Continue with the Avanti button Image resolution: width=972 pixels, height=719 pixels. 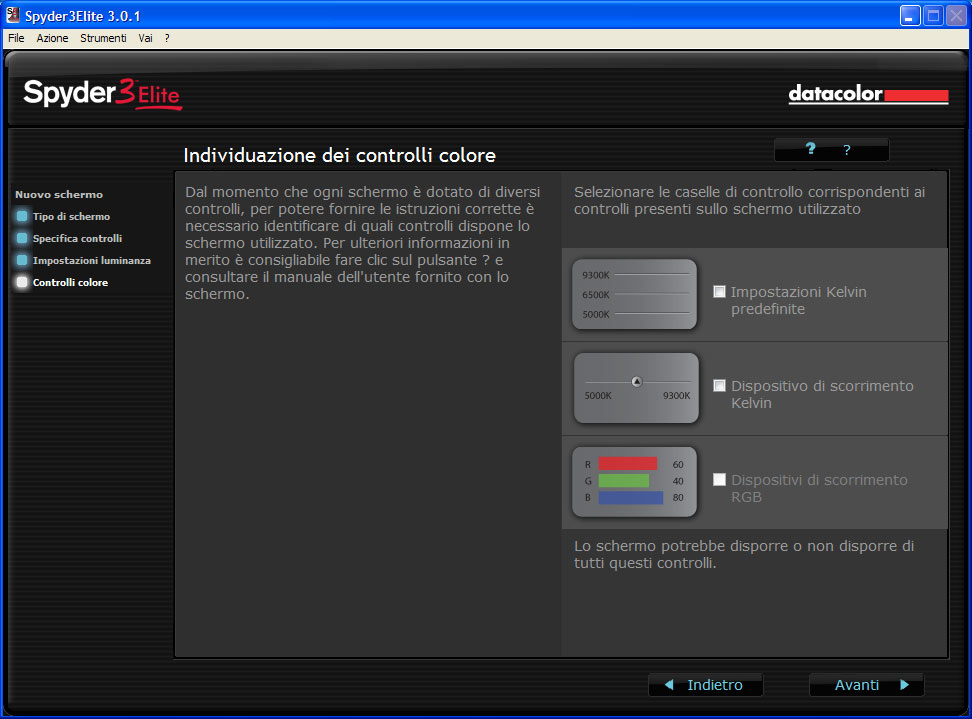[x=867, y=685]
